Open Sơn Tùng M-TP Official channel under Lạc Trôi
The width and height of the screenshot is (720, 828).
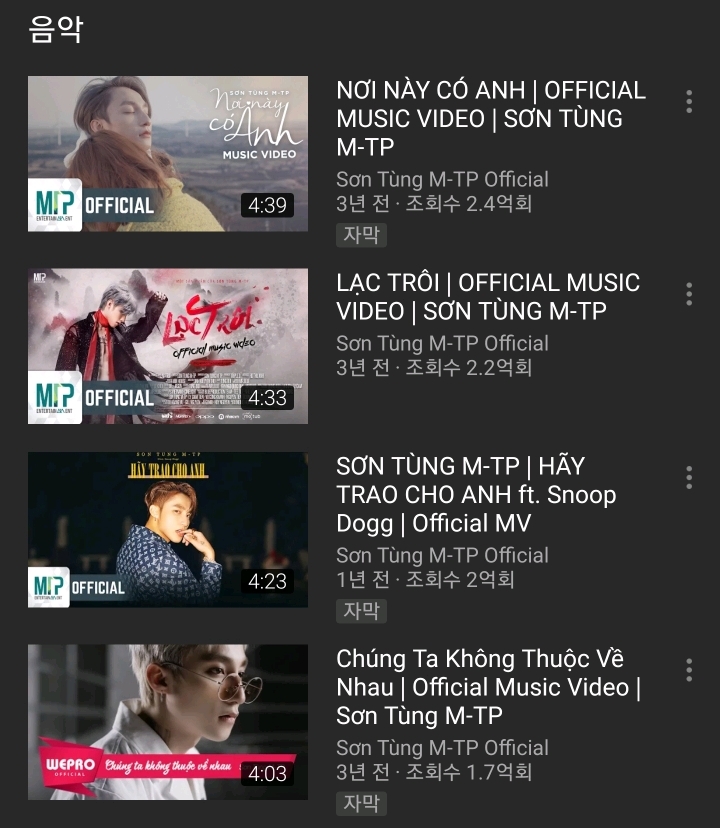click(x=443, y=344)
